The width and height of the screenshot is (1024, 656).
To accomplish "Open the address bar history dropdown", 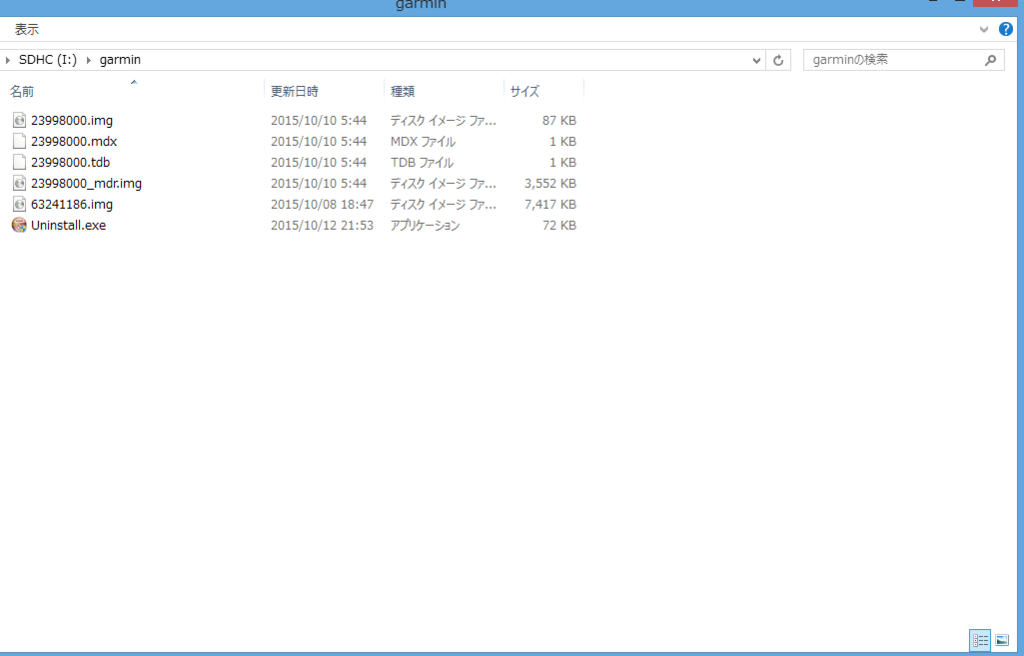I will (x=756, y=60).
